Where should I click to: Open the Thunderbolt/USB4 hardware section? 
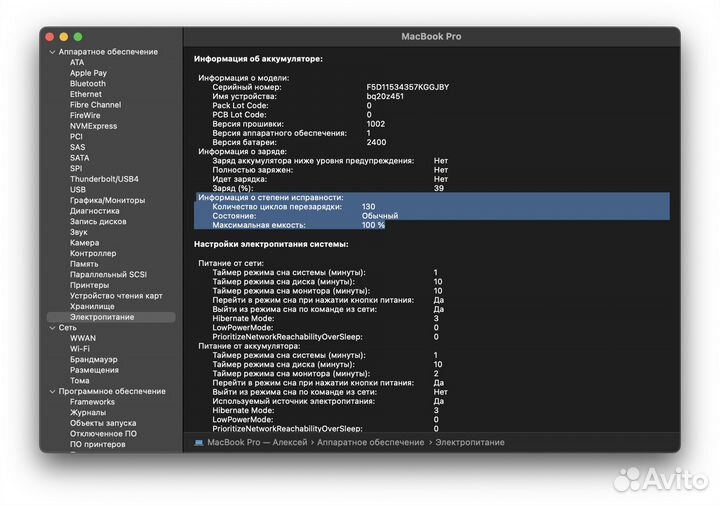104,179
